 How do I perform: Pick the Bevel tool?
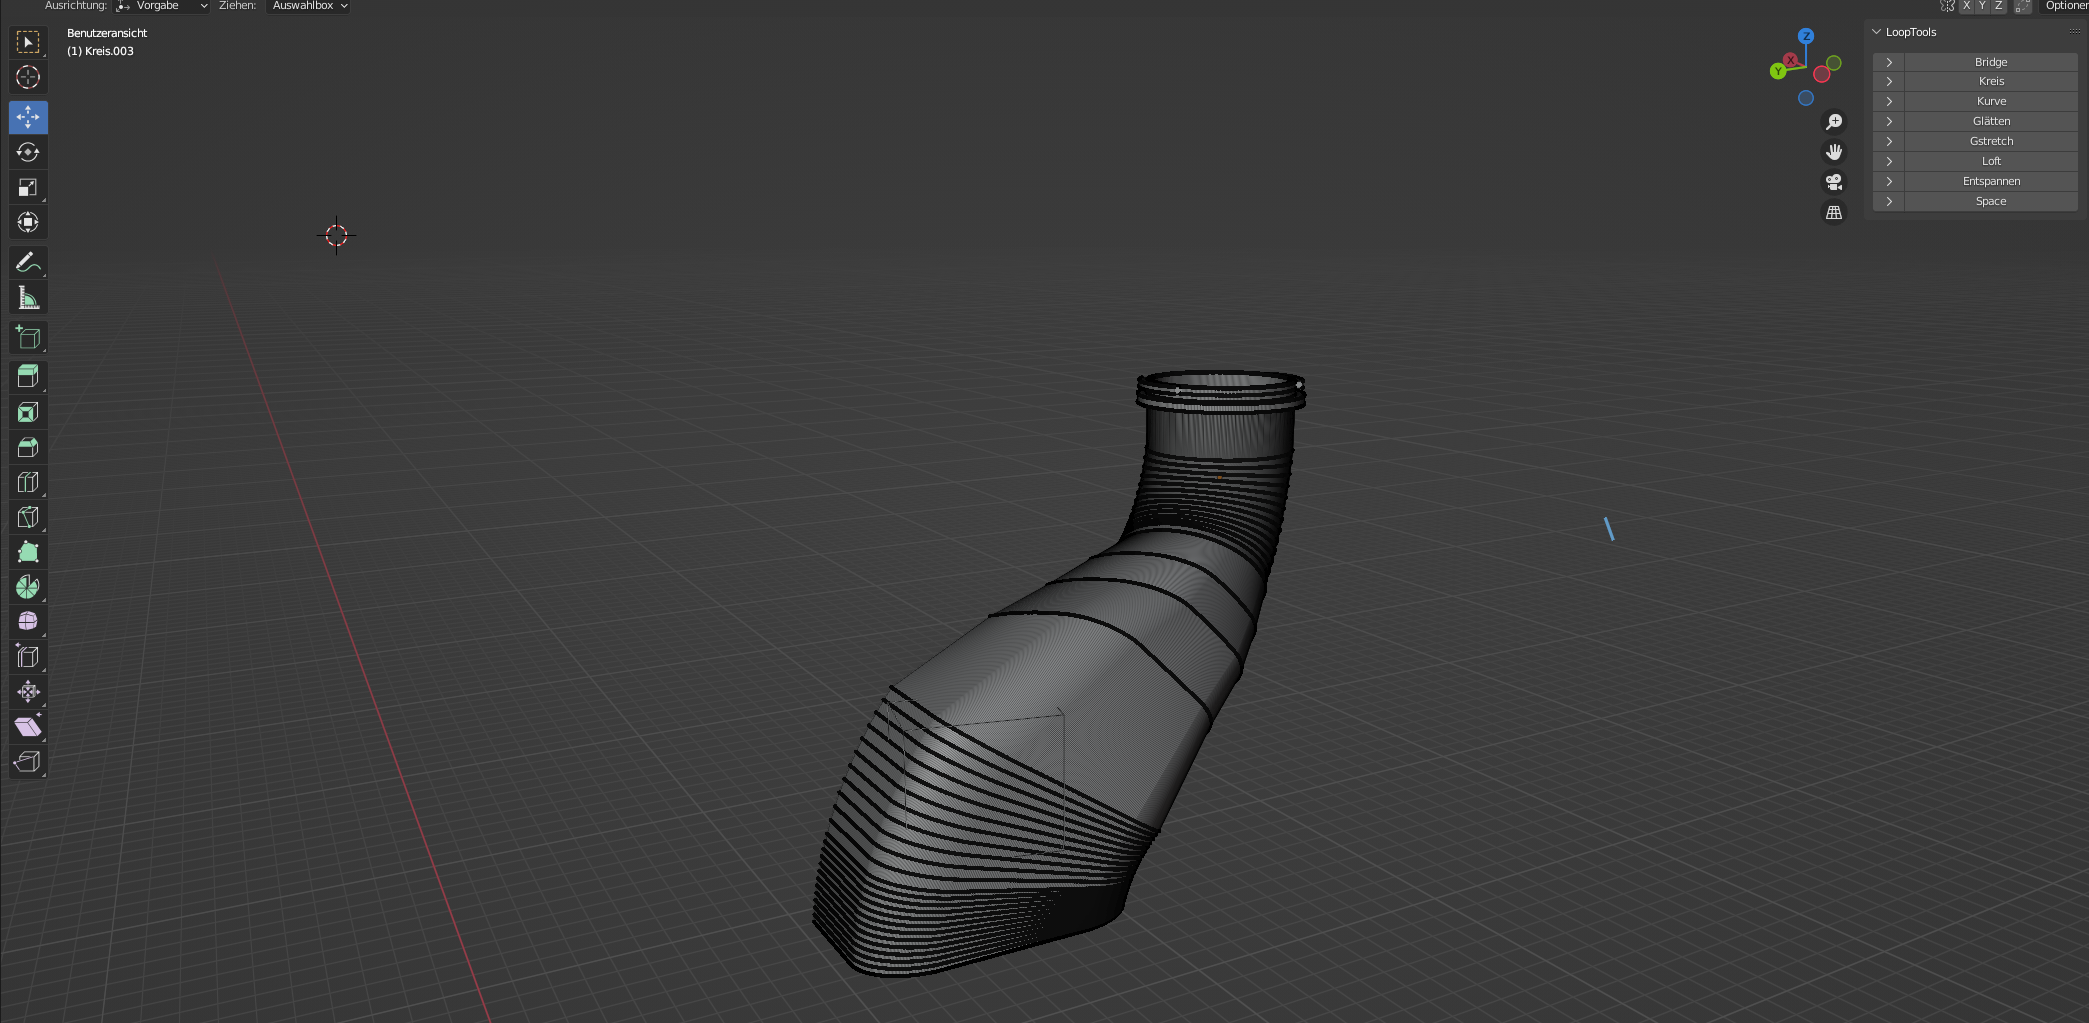coord(28,447)
